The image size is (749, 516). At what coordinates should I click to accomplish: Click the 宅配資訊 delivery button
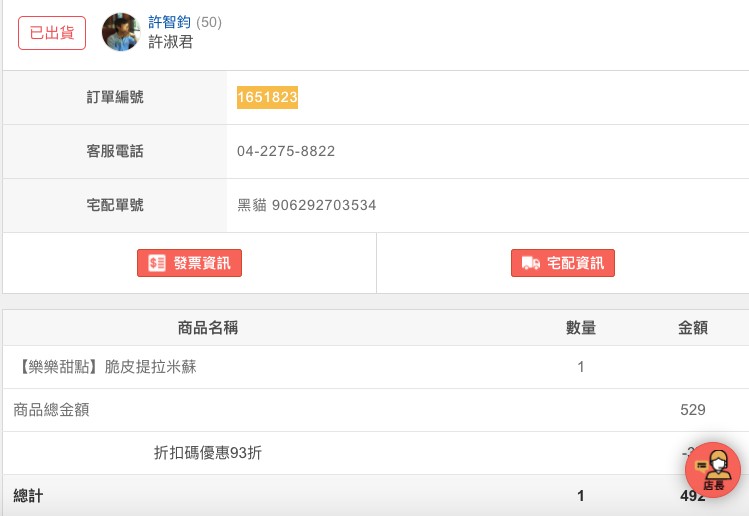(x=563, y=263)
